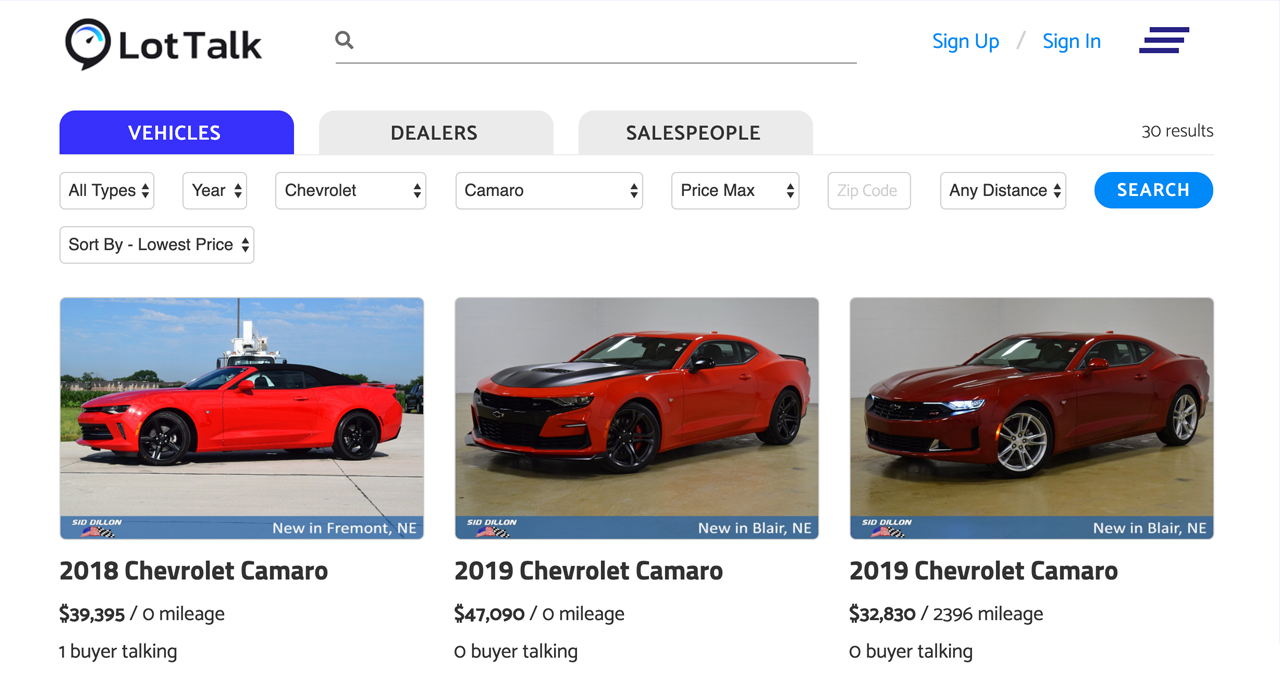Open the 2019 Camaro title priced $47,090
The height and width of the screenshot is (700, 1280).
point(589,571)
